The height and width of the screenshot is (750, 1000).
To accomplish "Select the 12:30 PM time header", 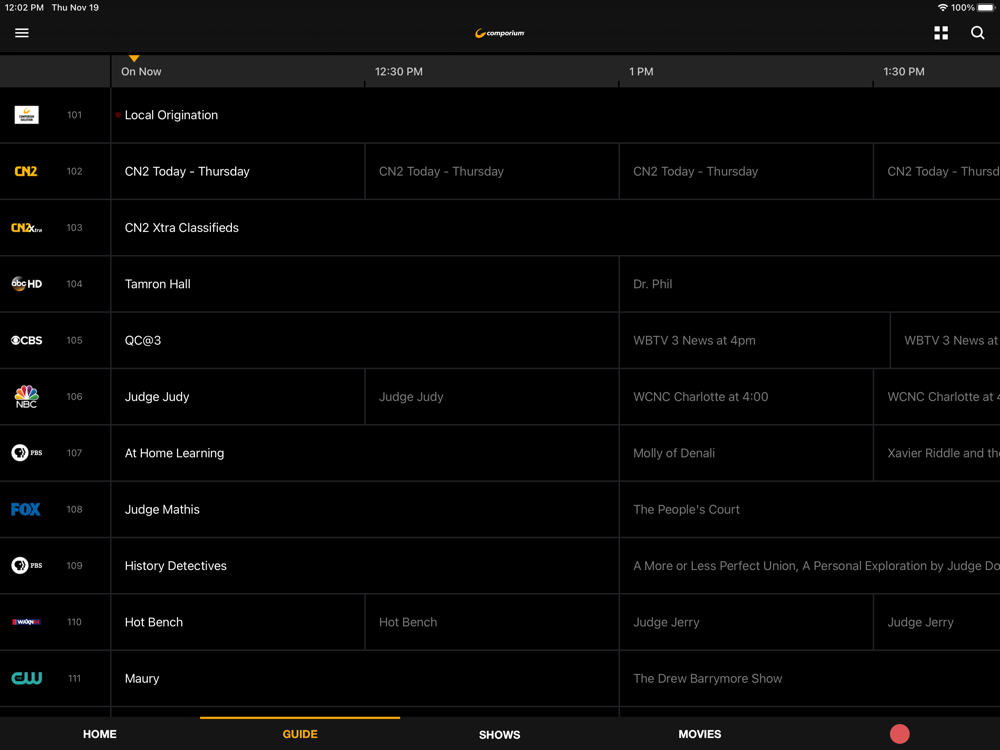I will (x=399, y=71).
